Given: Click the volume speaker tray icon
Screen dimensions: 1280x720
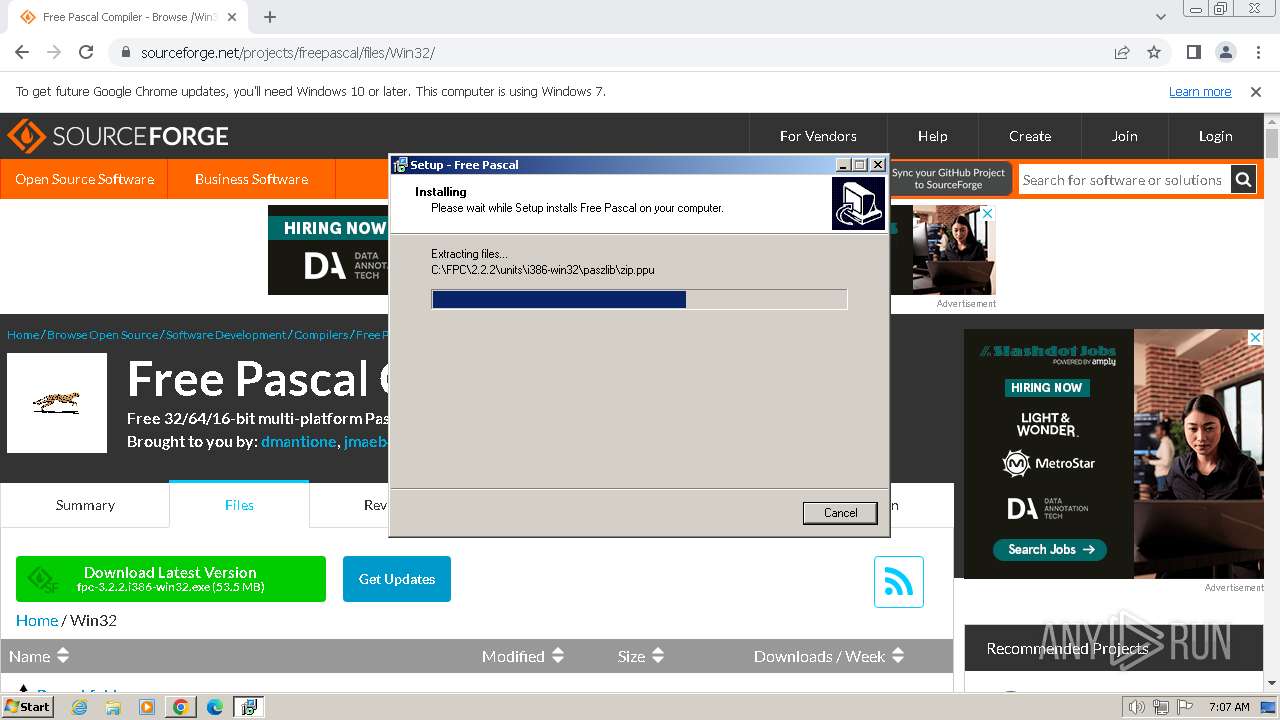Looking at the screenshot, I should click(1136, 707).
